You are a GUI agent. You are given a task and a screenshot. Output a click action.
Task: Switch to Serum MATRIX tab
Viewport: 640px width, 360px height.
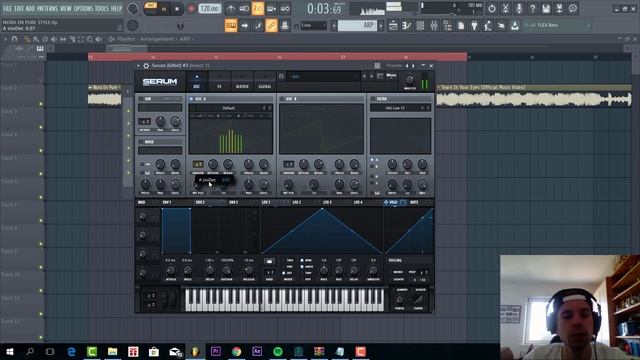[x=242, y=81]
